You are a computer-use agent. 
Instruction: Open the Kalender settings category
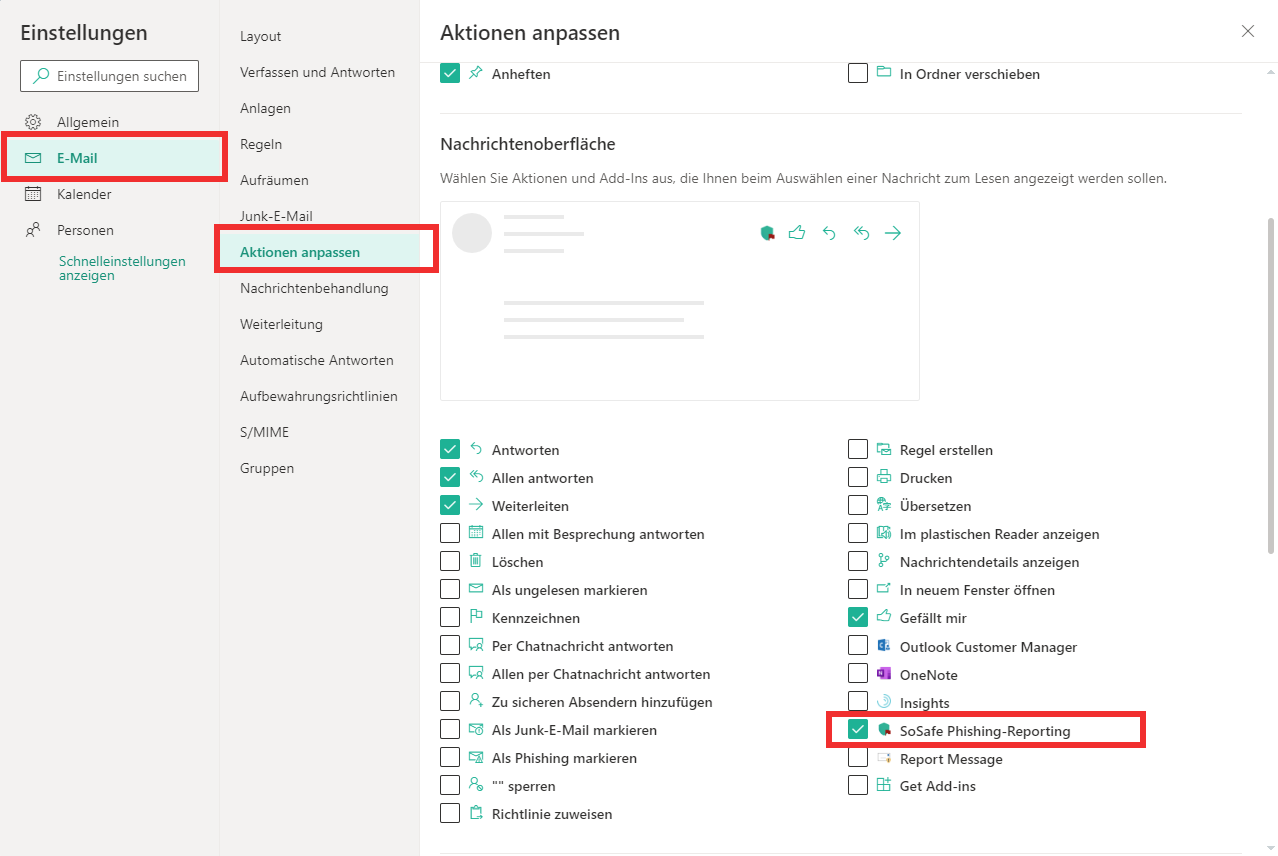click(84, 194)
